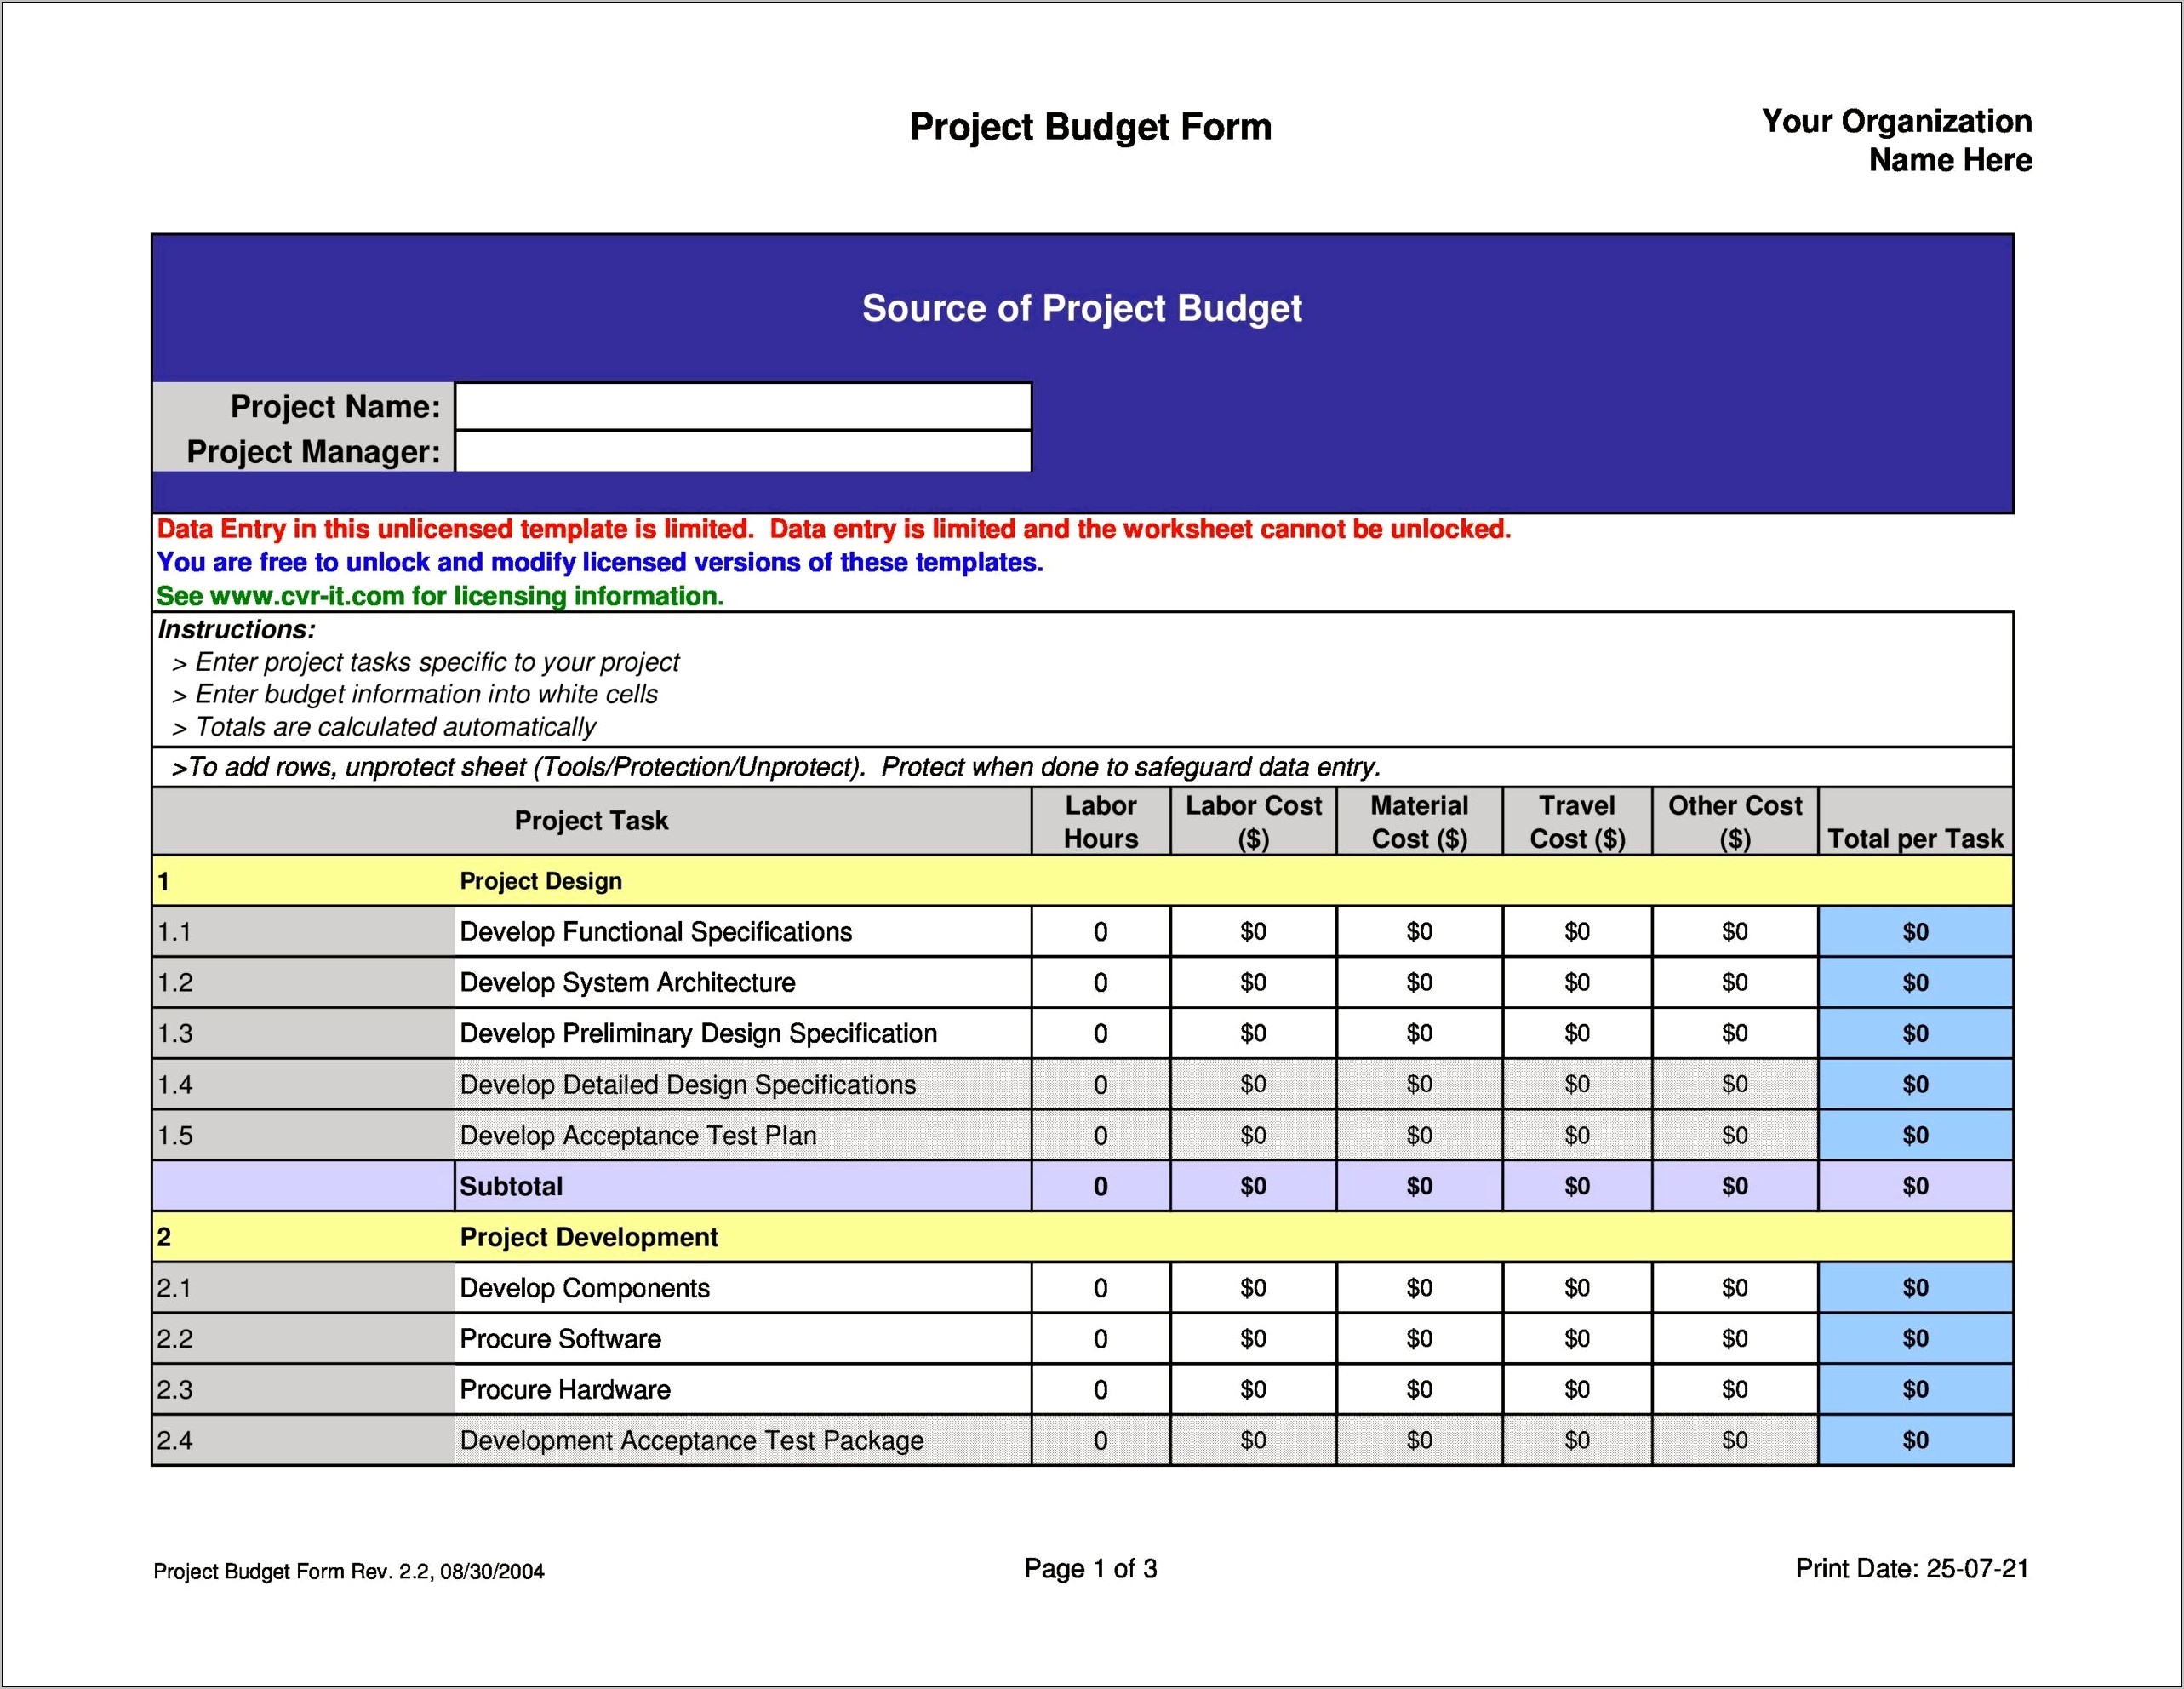Click Total per Task cell for Procure Hardware
2184x1689 pixels.
click(x=1916, y=1390)
